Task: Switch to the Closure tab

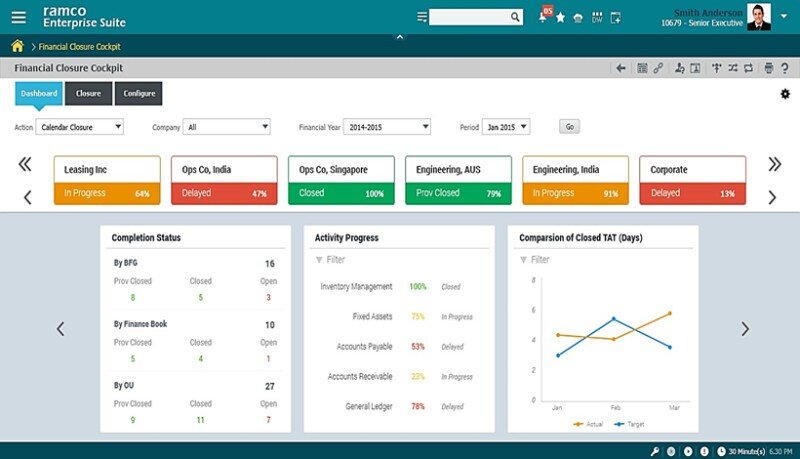Action: click(88, 93)
